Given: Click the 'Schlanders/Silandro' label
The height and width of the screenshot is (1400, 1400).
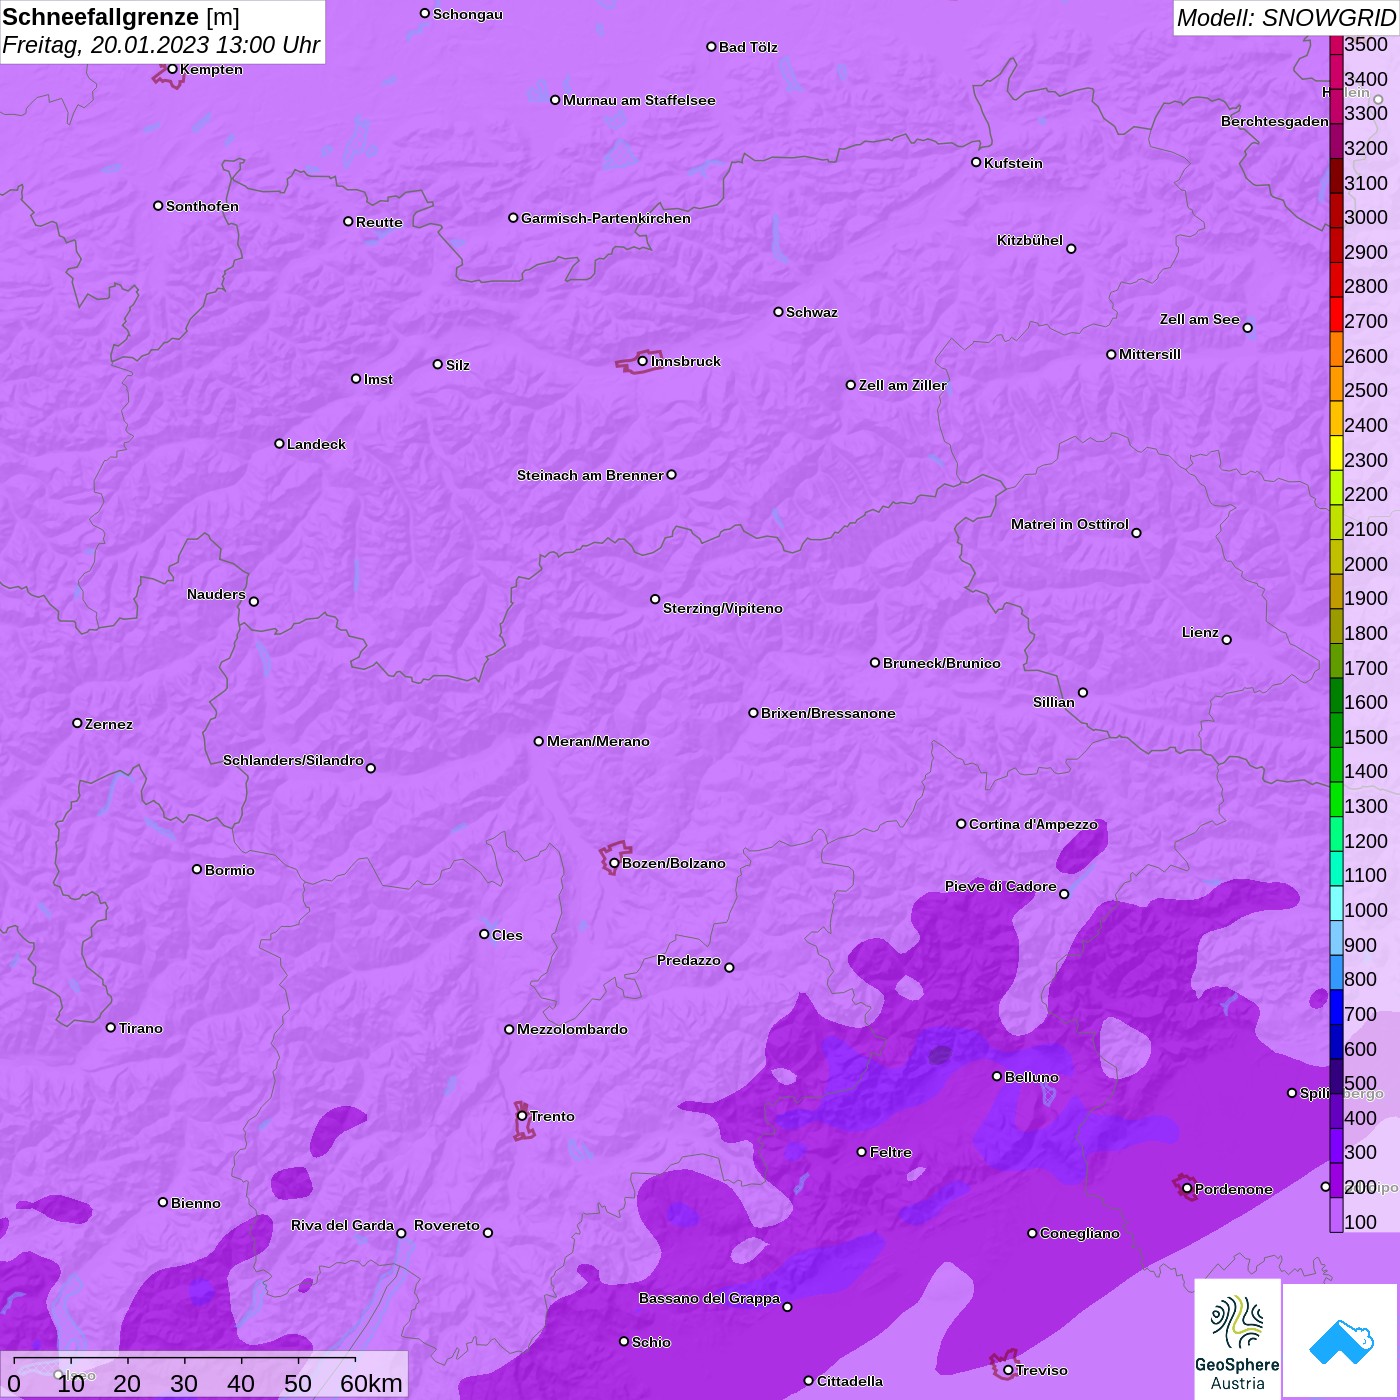Looking at the screenshot, I should [293, 760].
